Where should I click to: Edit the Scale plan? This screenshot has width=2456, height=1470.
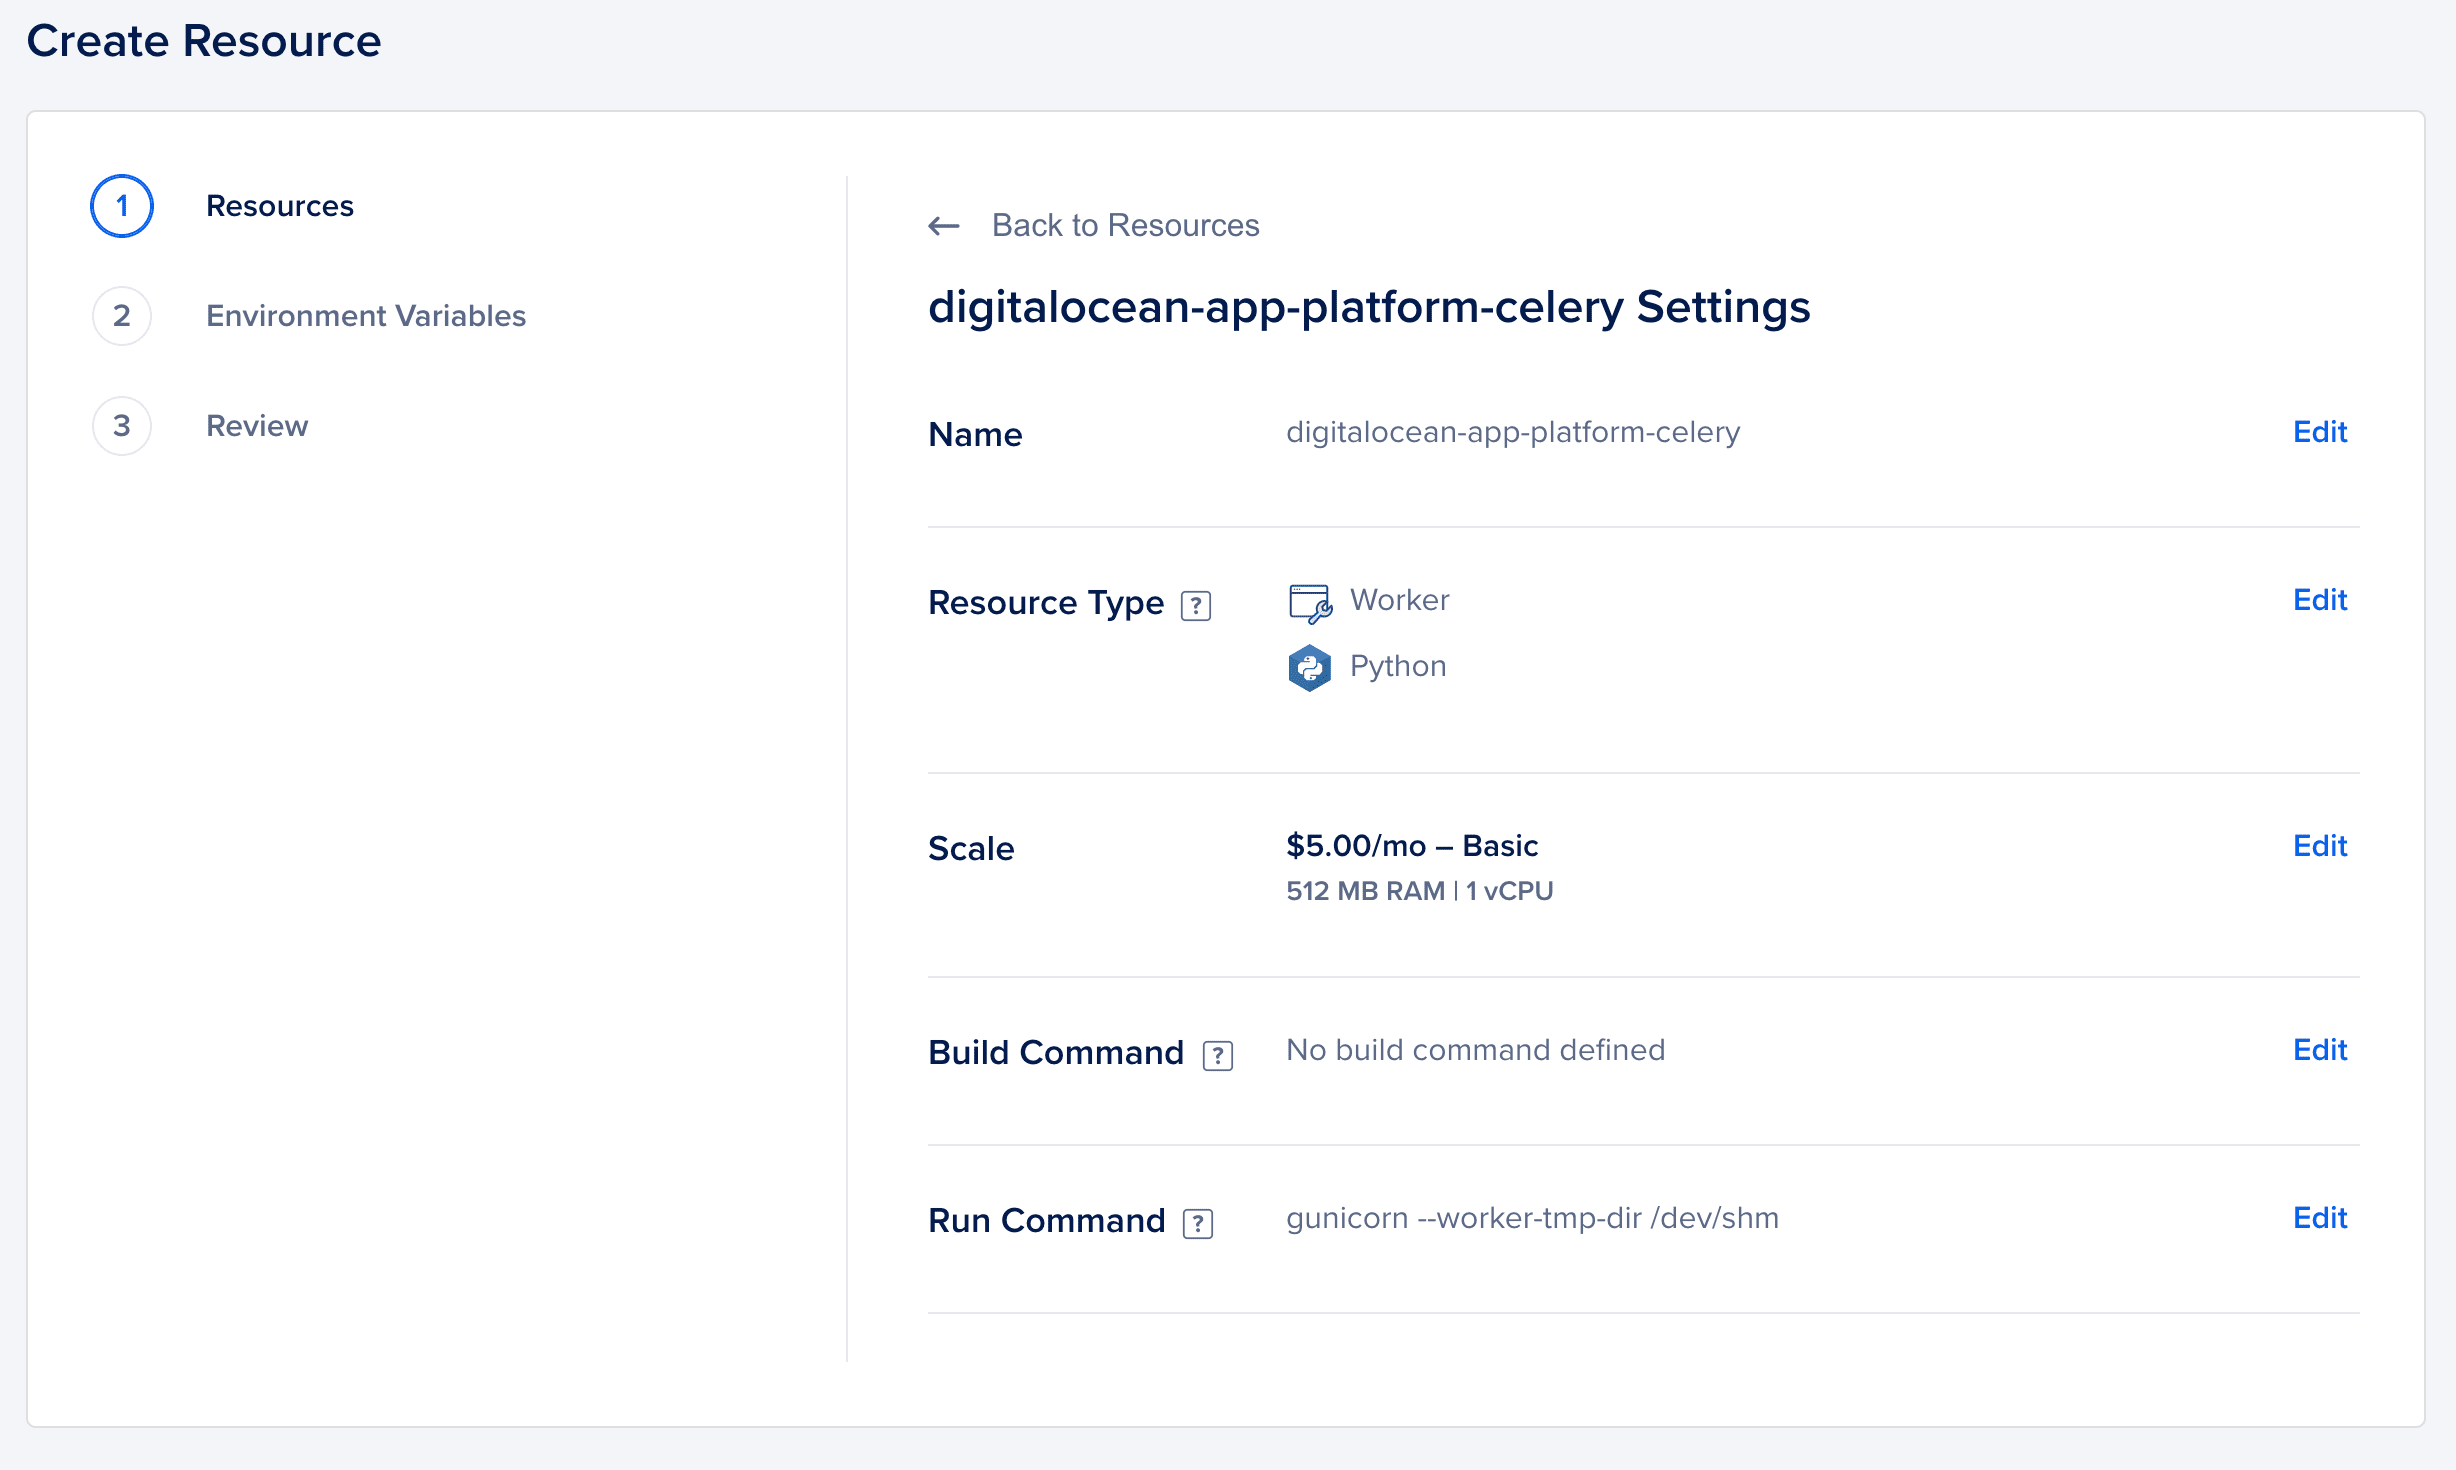pos(2320,846)
